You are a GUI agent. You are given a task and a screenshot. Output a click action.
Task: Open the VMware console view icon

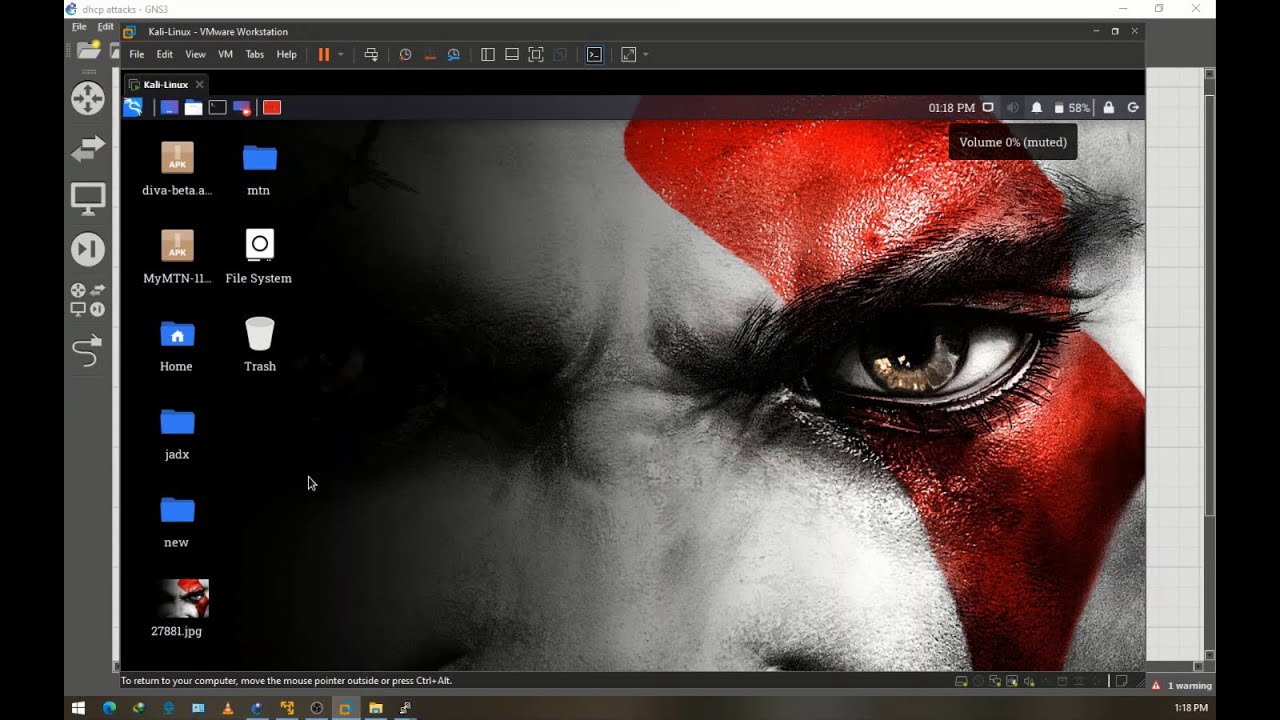[594, 54]
